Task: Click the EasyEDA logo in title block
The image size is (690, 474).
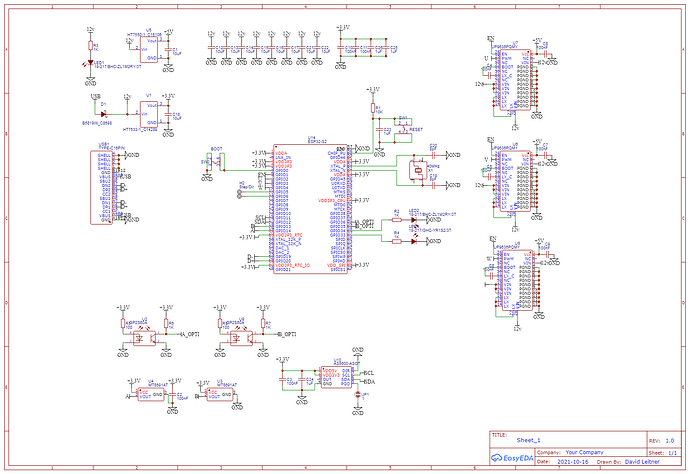Action: point(512,458)
